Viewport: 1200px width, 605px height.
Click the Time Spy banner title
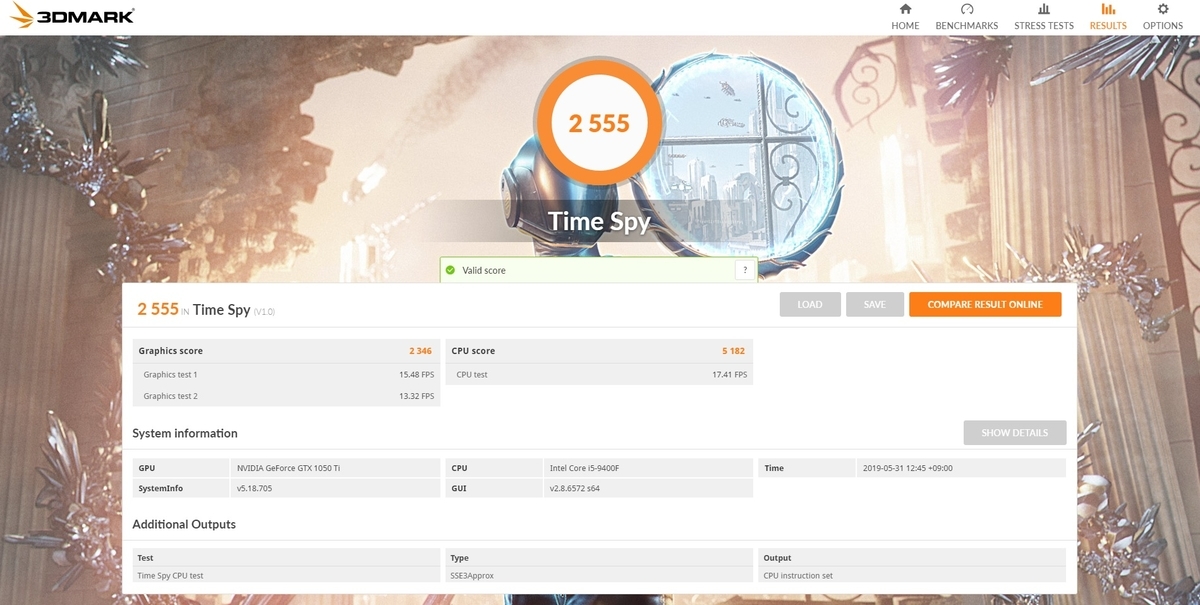pos(599,222)
